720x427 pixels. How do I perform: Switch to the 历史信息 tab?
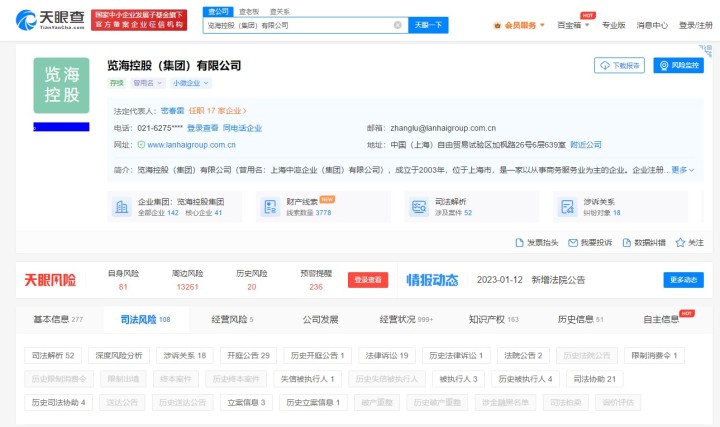[580, 319]
